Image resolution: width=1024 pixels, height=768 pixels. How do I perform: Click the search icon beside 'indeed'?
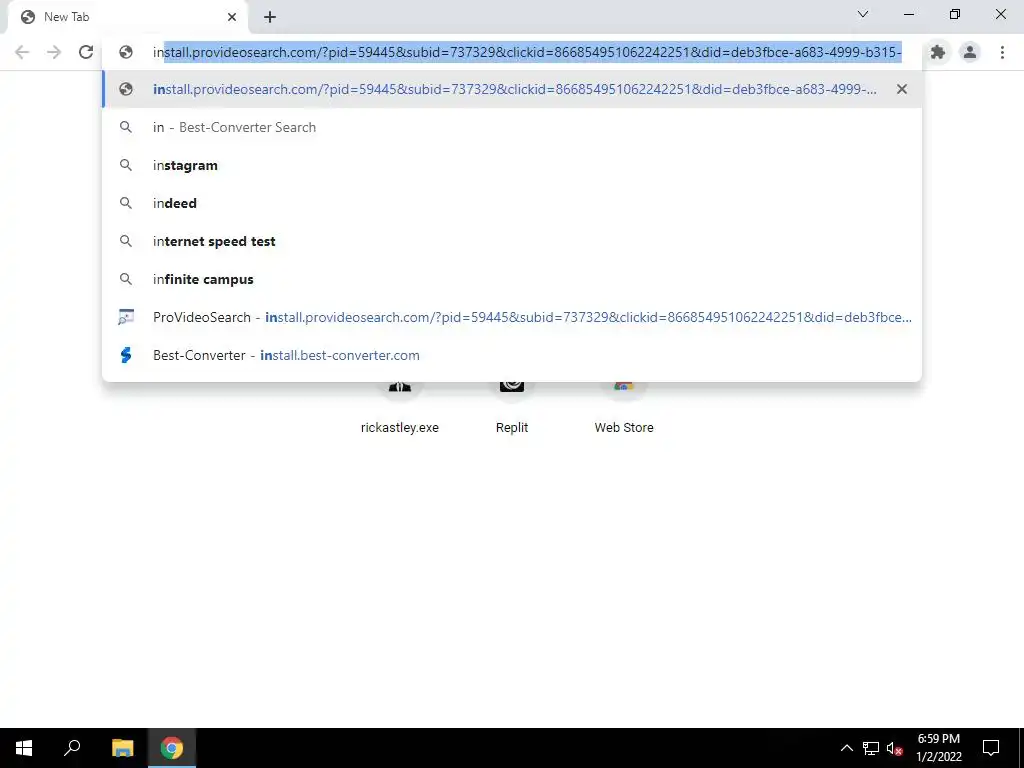tap(125, 203)
